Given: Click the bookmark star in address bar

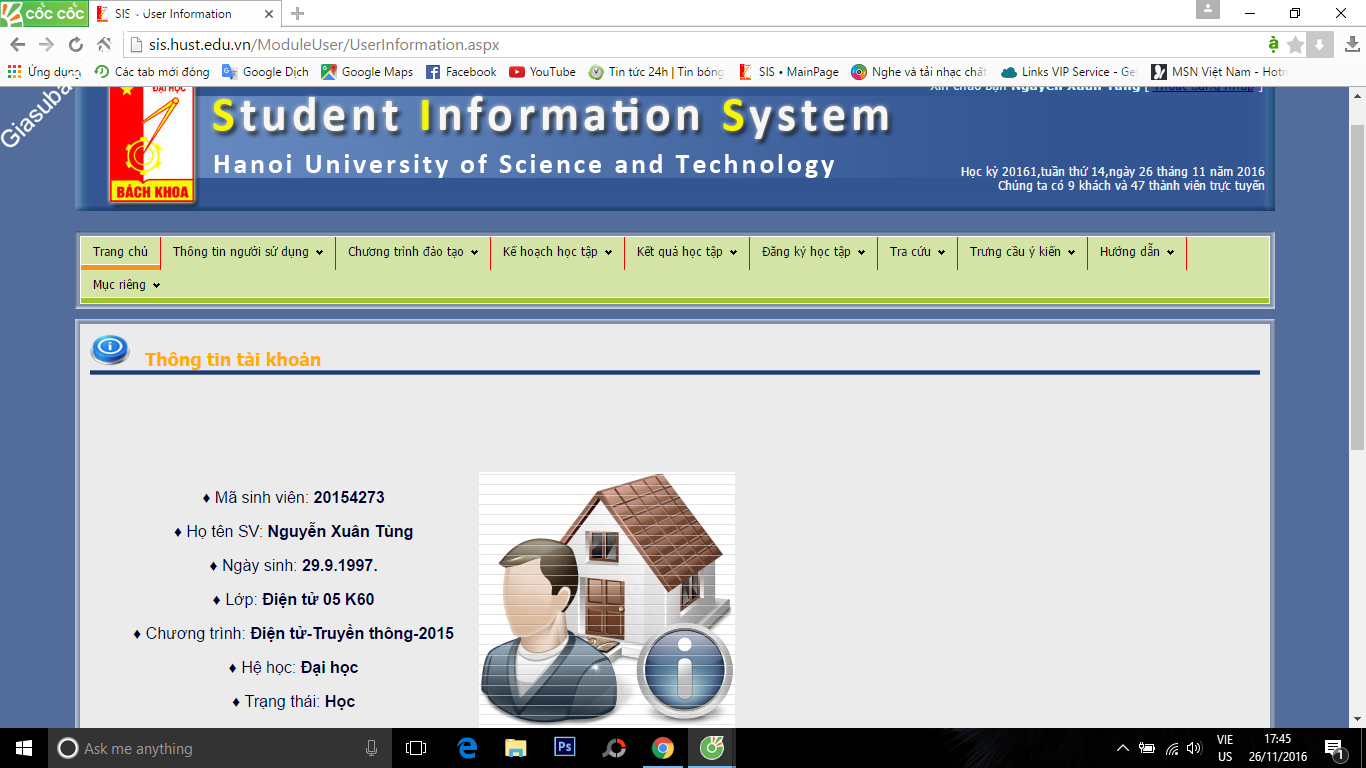Looking at the screenshot, I should (x=1295, y=45).
